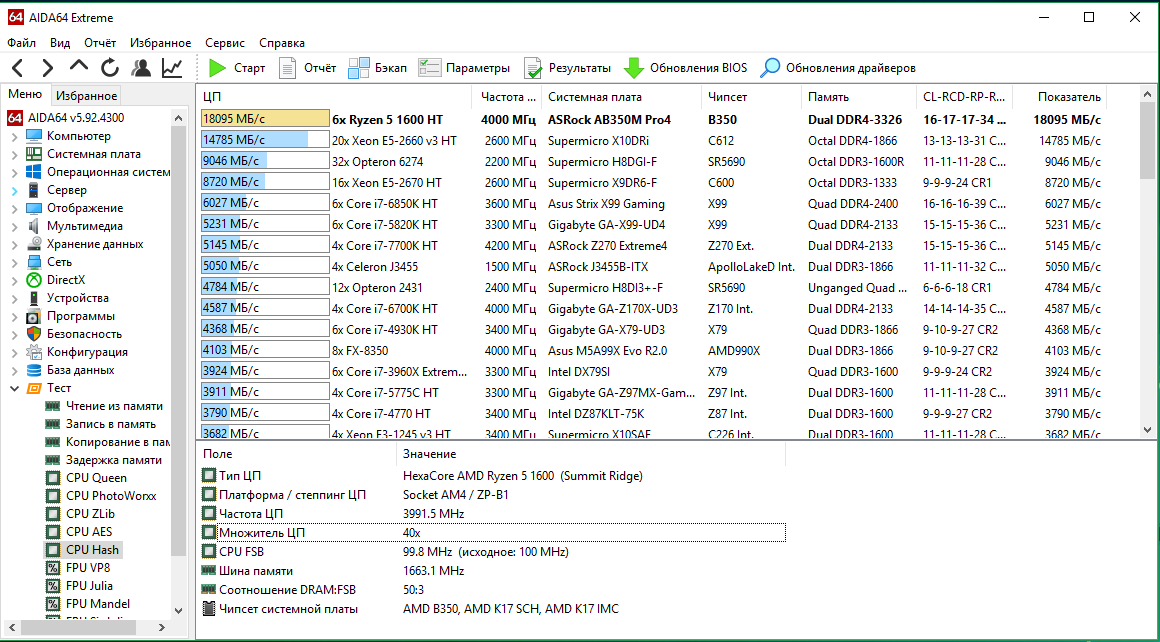The image size is (1160, 642).
Task: Select the Программы icon in the tree
Action: pyautogui.click(x=34, y=316)
